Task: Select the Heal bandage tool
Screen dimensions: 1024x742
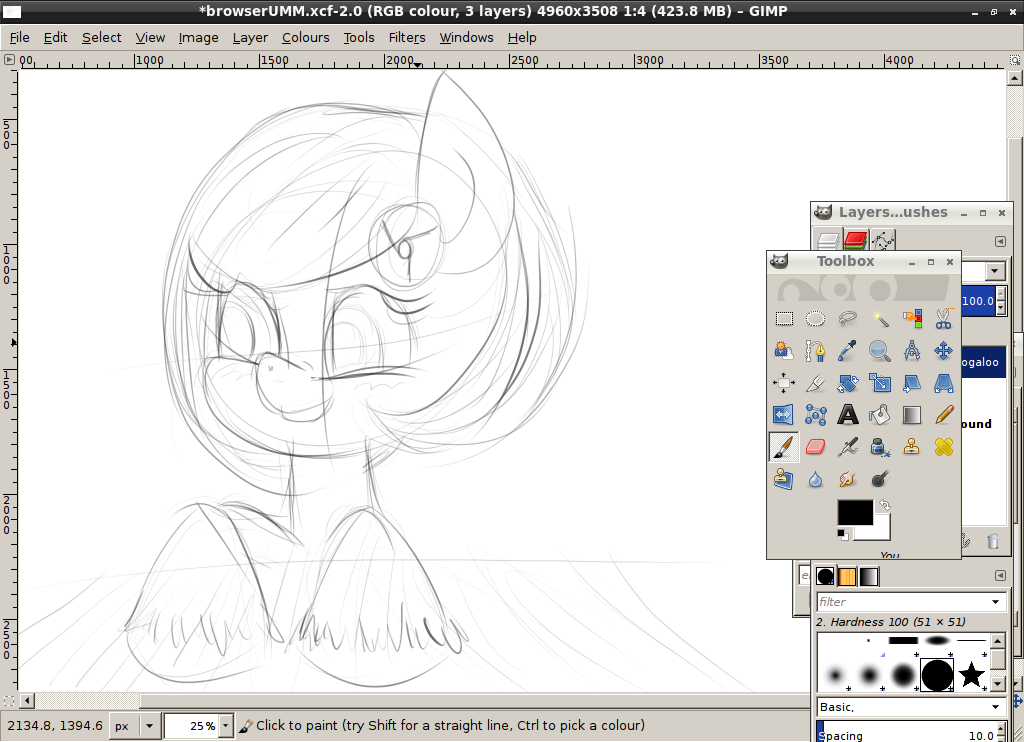Action: (x=944, y=447)
